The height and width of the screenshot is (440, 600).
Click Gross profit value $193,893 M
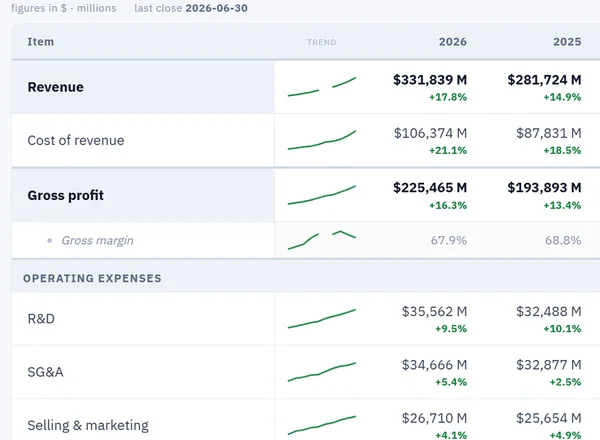click(x=544, y=188)
